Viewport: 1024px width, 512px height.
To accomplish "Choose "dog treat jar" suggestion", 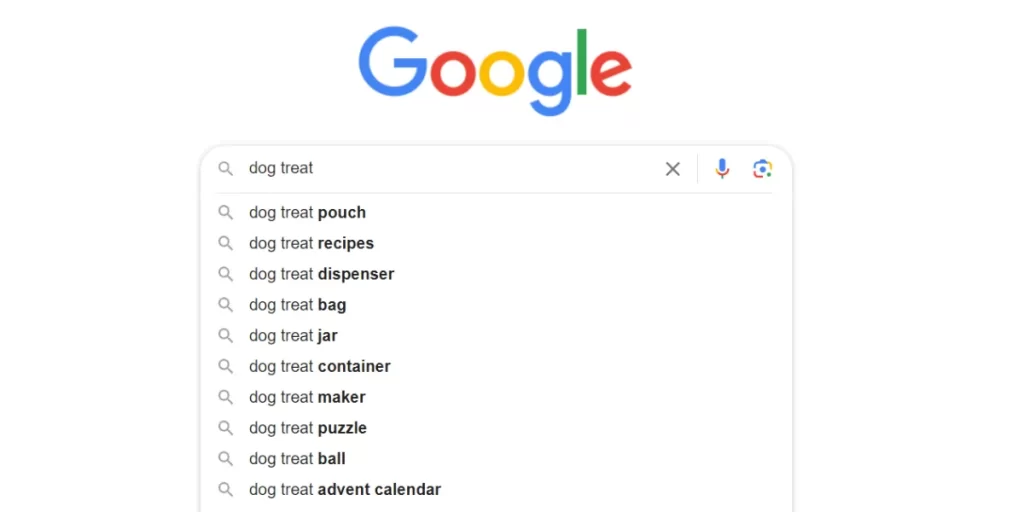I will point(293,336).
